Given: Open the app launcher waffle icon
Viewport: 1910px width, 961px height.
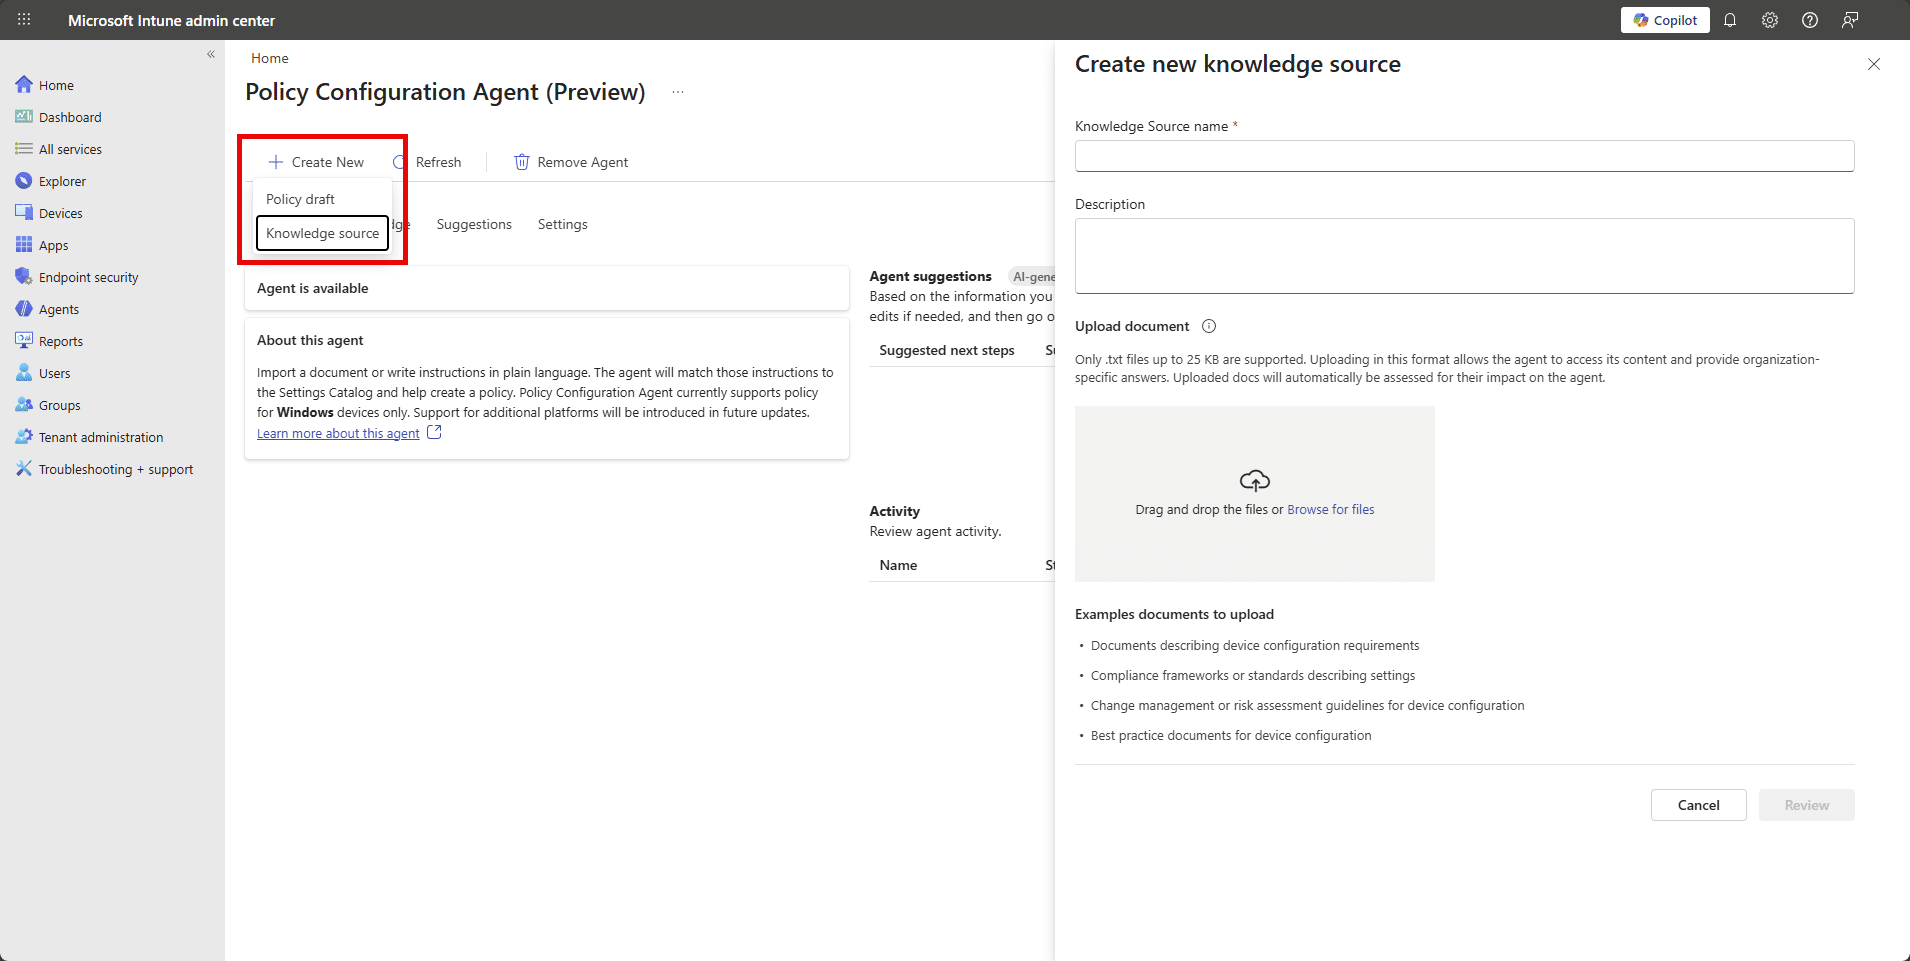Looking at the screenshot, I should (x=24, y=20).
